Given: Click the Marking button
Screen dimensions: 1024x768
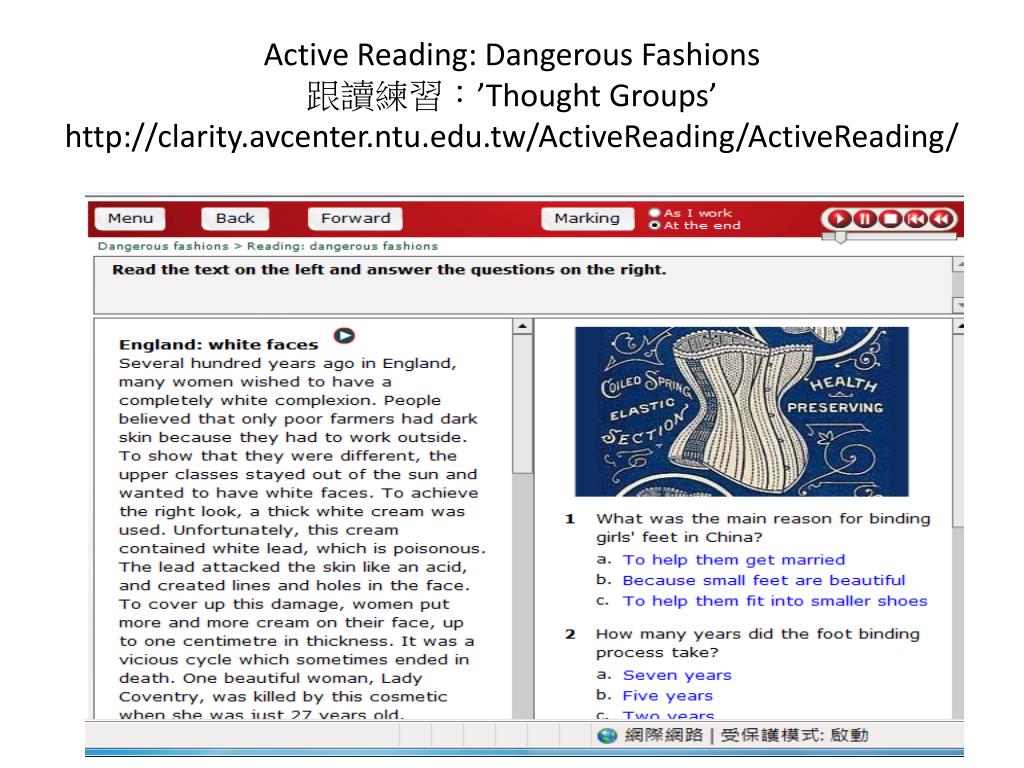Looking at the screenshot, I should [x=587, y=218].
